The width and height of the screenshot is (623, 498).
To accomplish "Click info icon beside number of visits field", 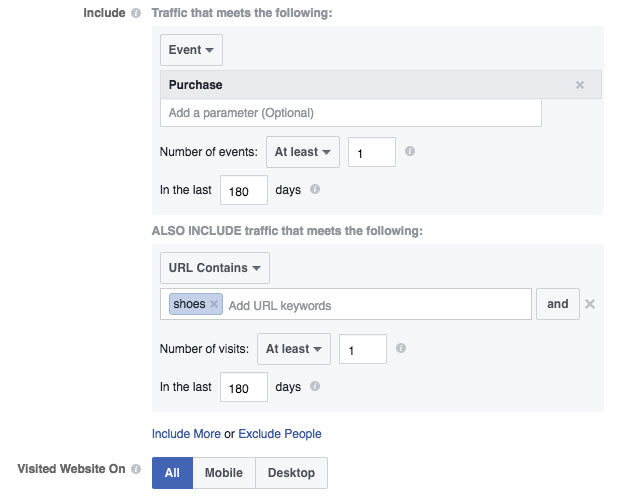I will point(400,348).
